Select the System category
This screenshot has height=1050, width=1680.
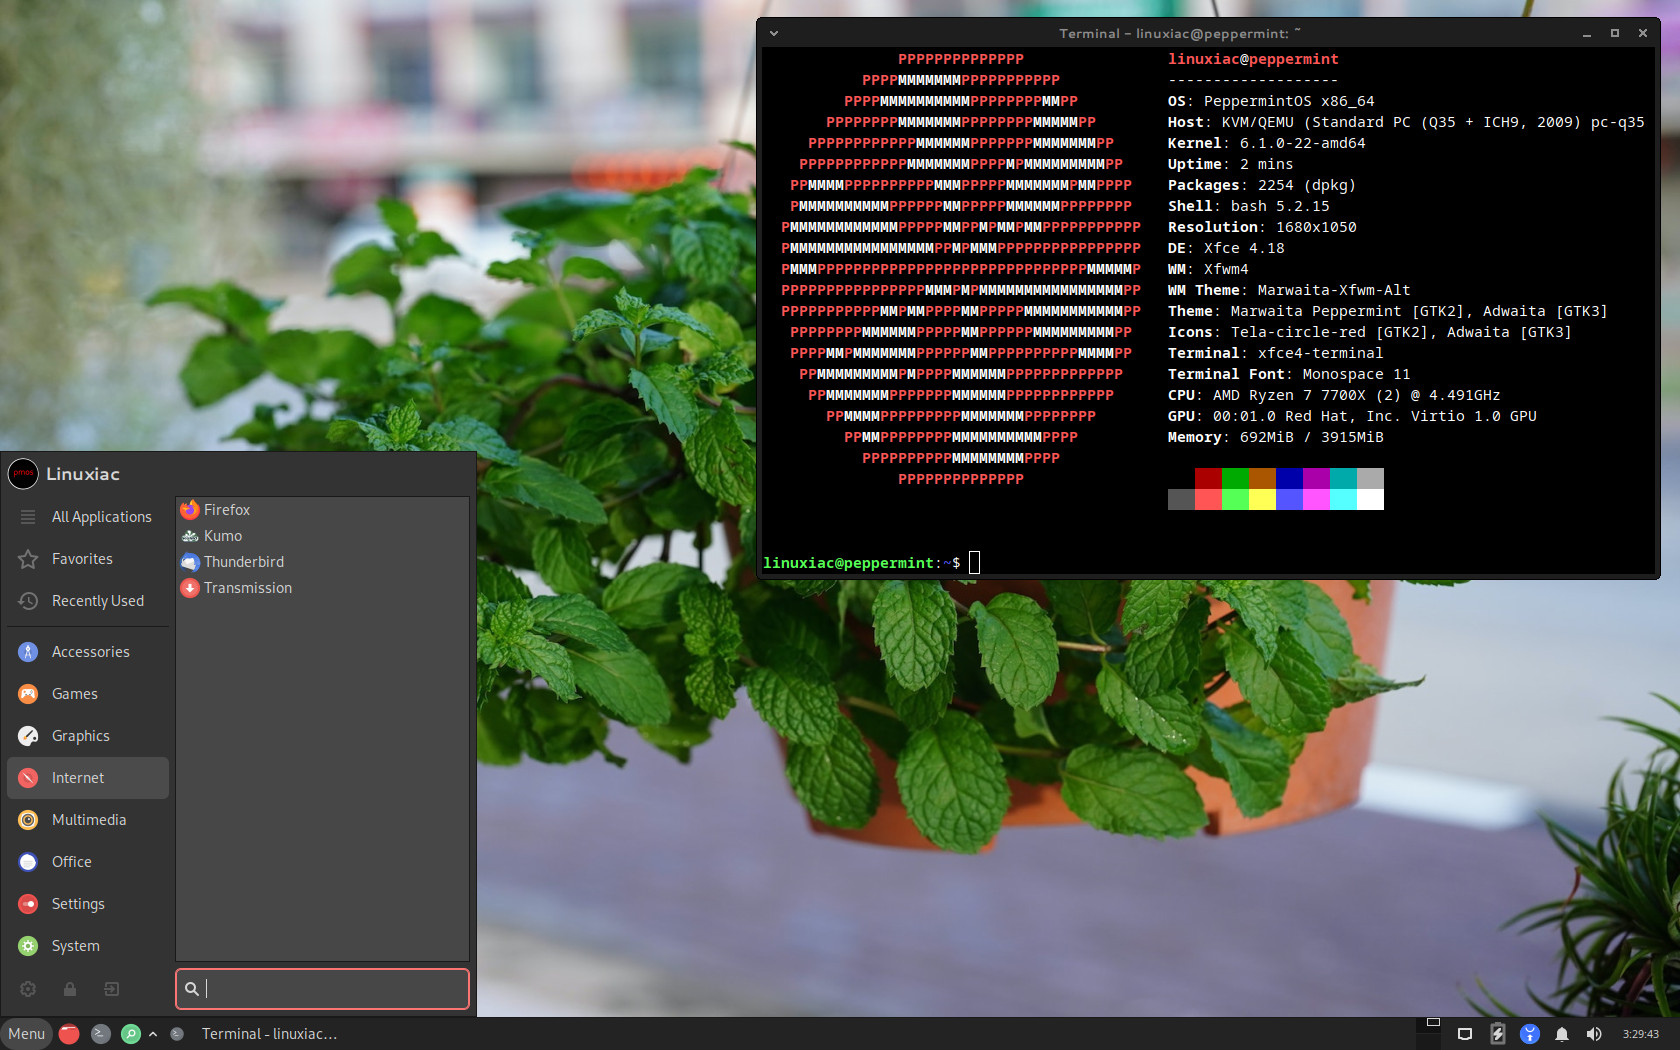88,946
